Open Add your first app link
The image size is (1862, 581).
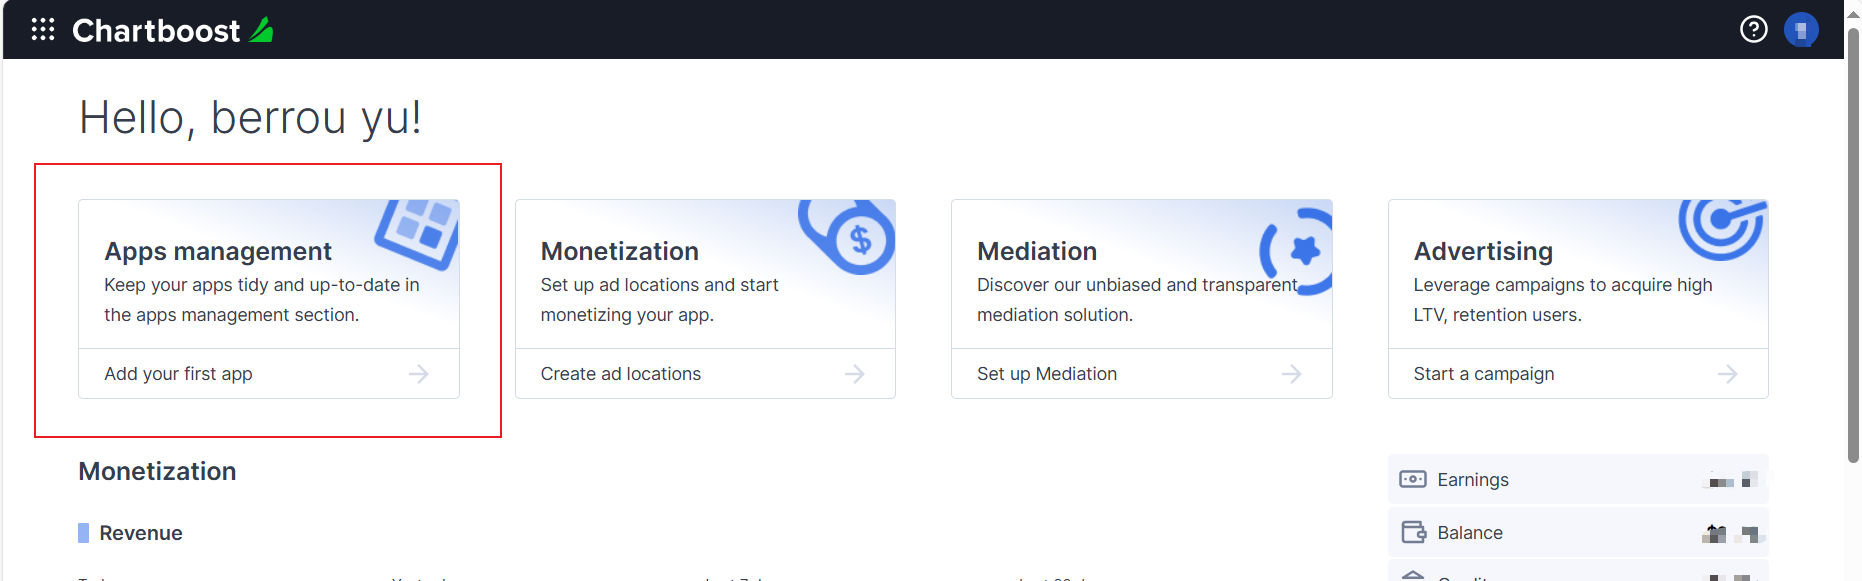click(x=178, y=373)
